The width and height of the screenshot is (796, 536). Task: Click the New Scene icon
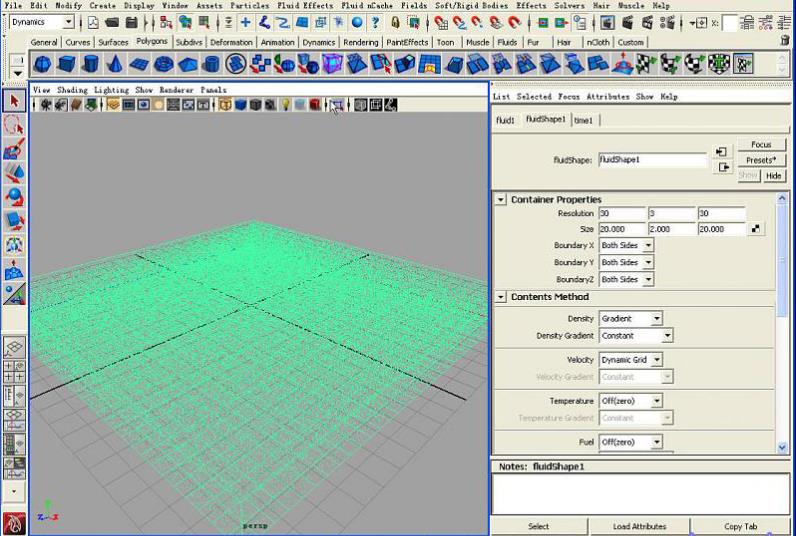93,22
